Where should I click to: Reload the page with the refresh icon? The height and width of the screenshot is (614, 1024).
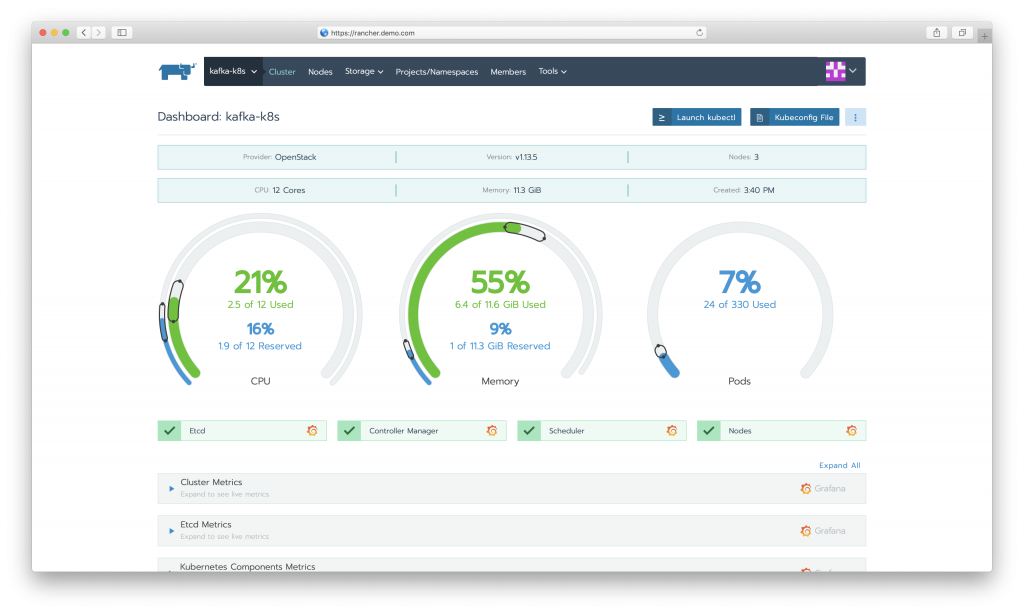point(699,33)
